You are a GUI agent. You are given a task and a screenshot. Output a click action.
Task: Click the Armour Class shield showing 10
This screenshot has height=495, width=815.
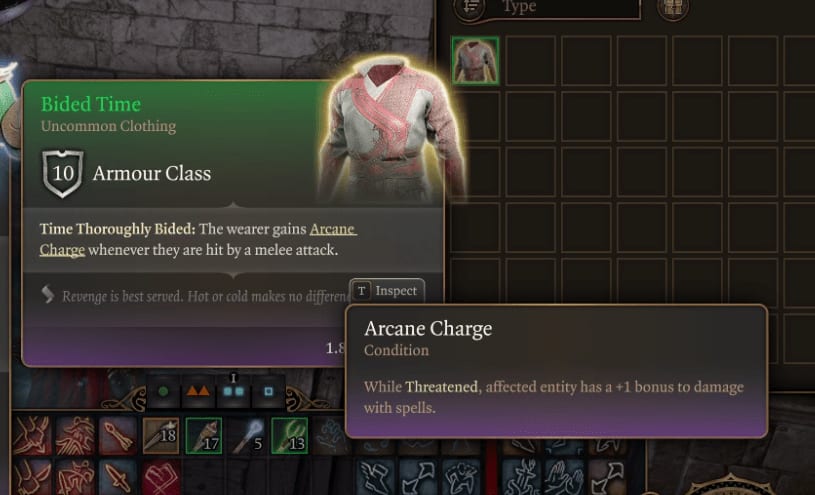point(63,173)
